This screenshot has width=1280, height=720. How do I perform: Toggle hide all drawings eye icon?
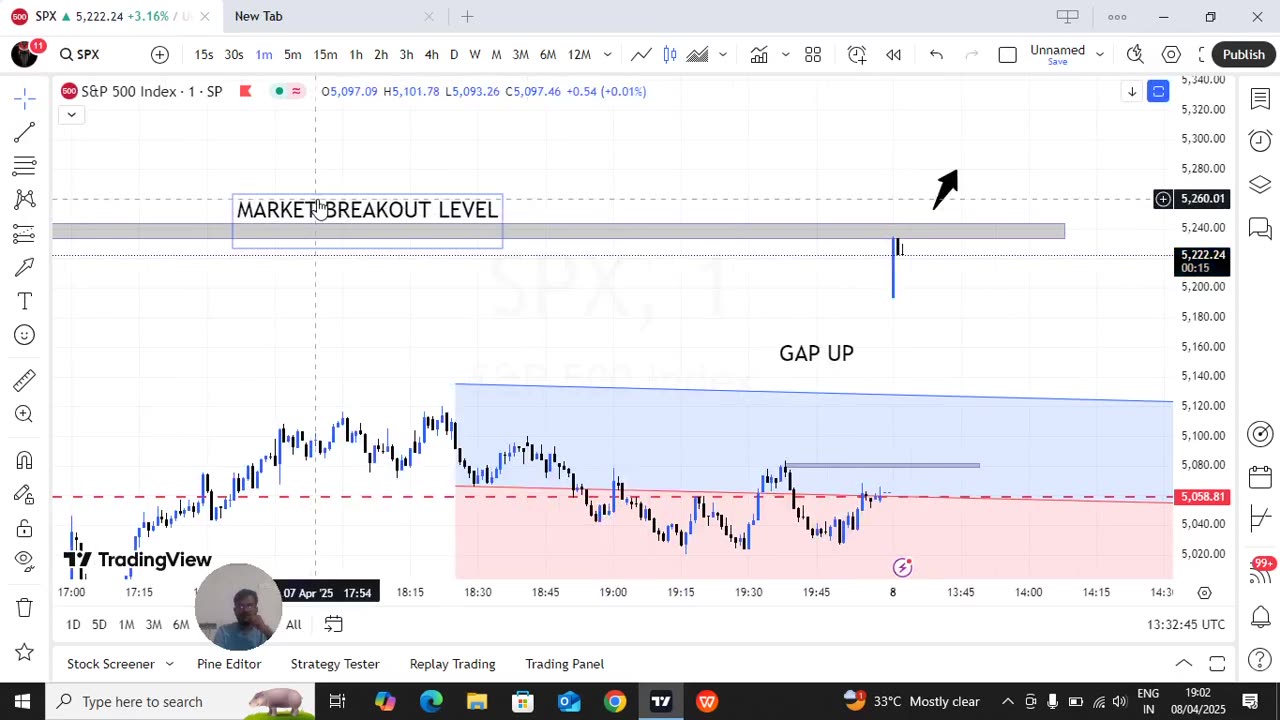[25, 561]
